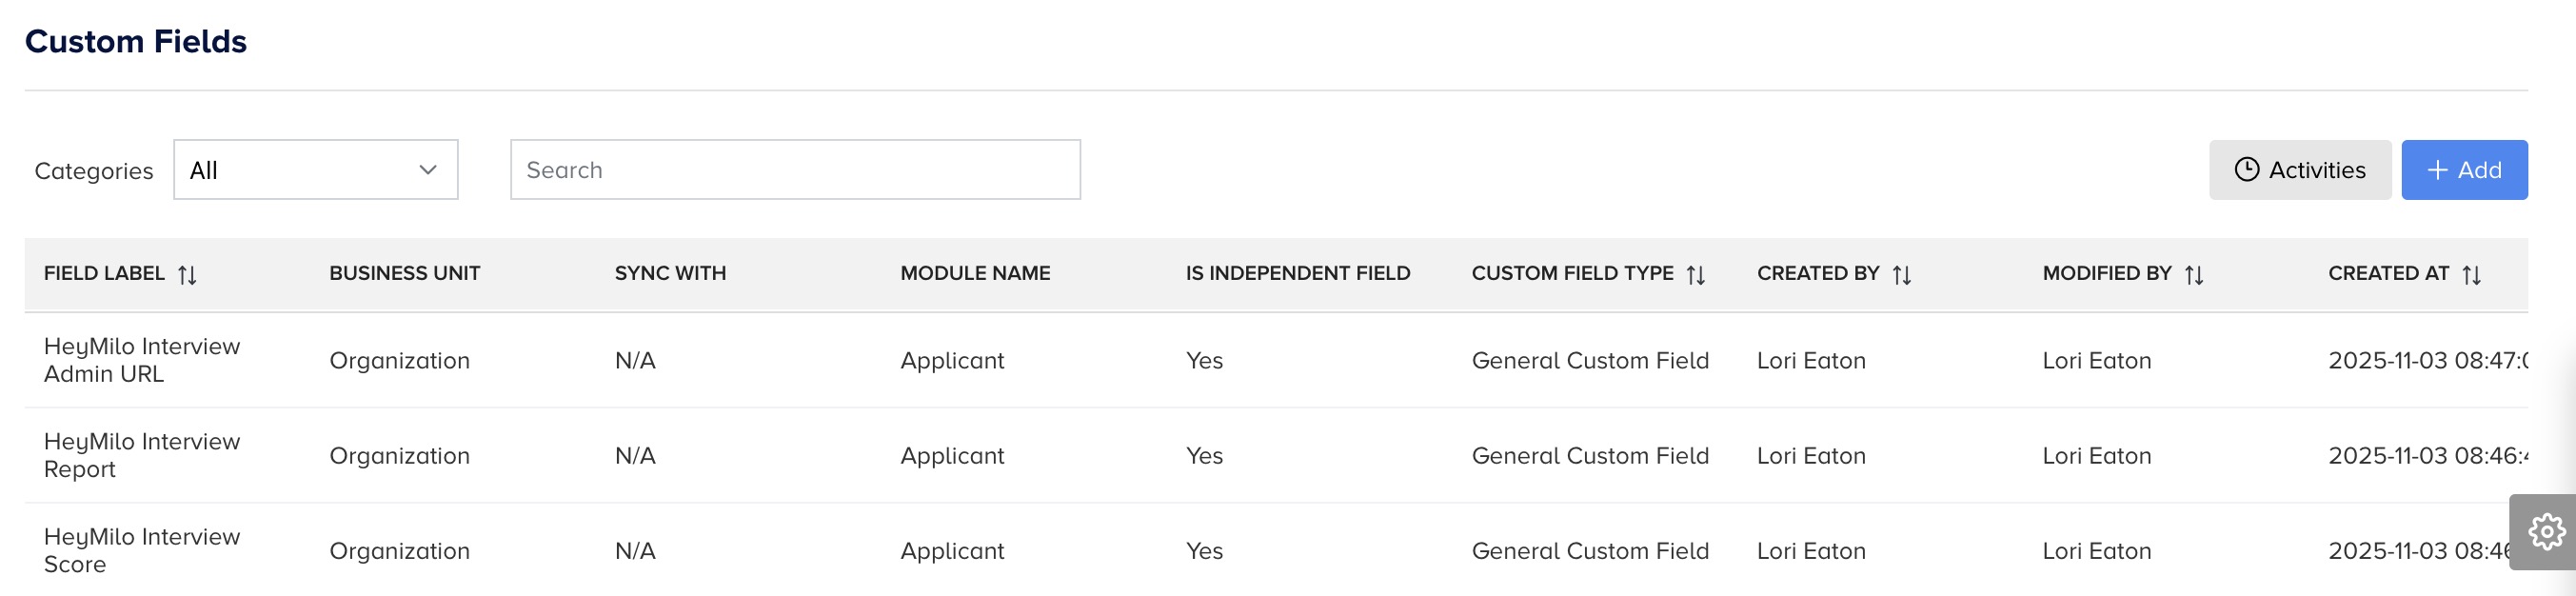Click into the Search field
The image size is (2576, 596).
tap(795, 170)
